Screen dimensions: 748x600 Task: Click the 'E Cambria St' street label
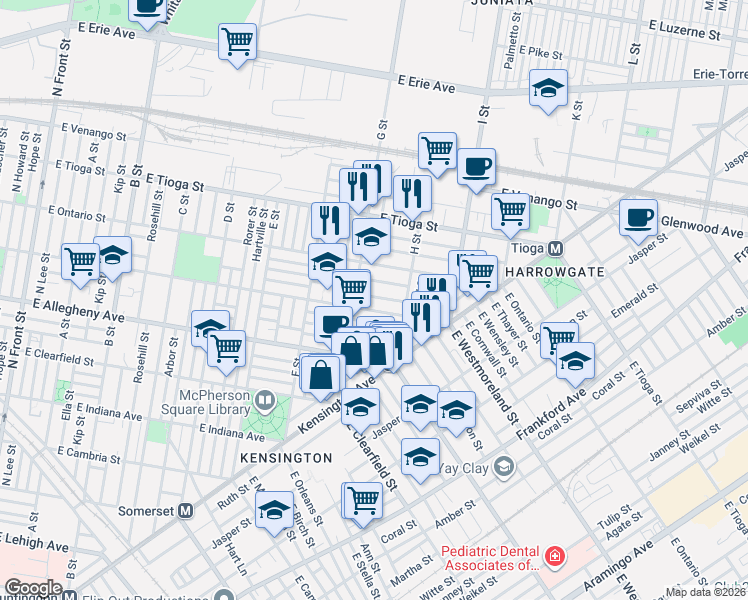tap(89, 455)
